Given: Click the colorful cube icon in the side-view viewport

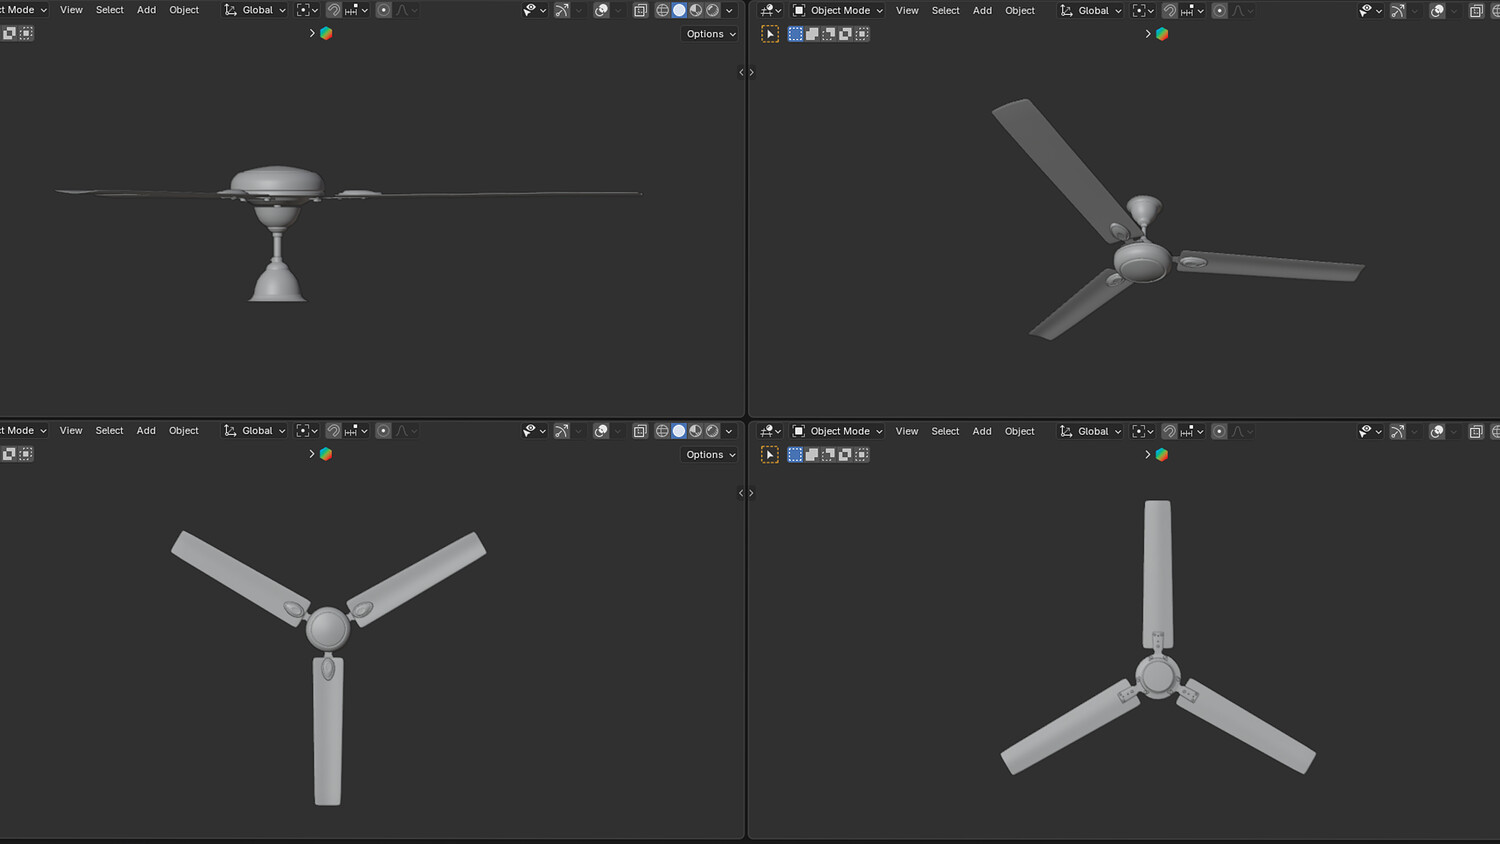Looking at the screenshot, I should tap(326, 33).
